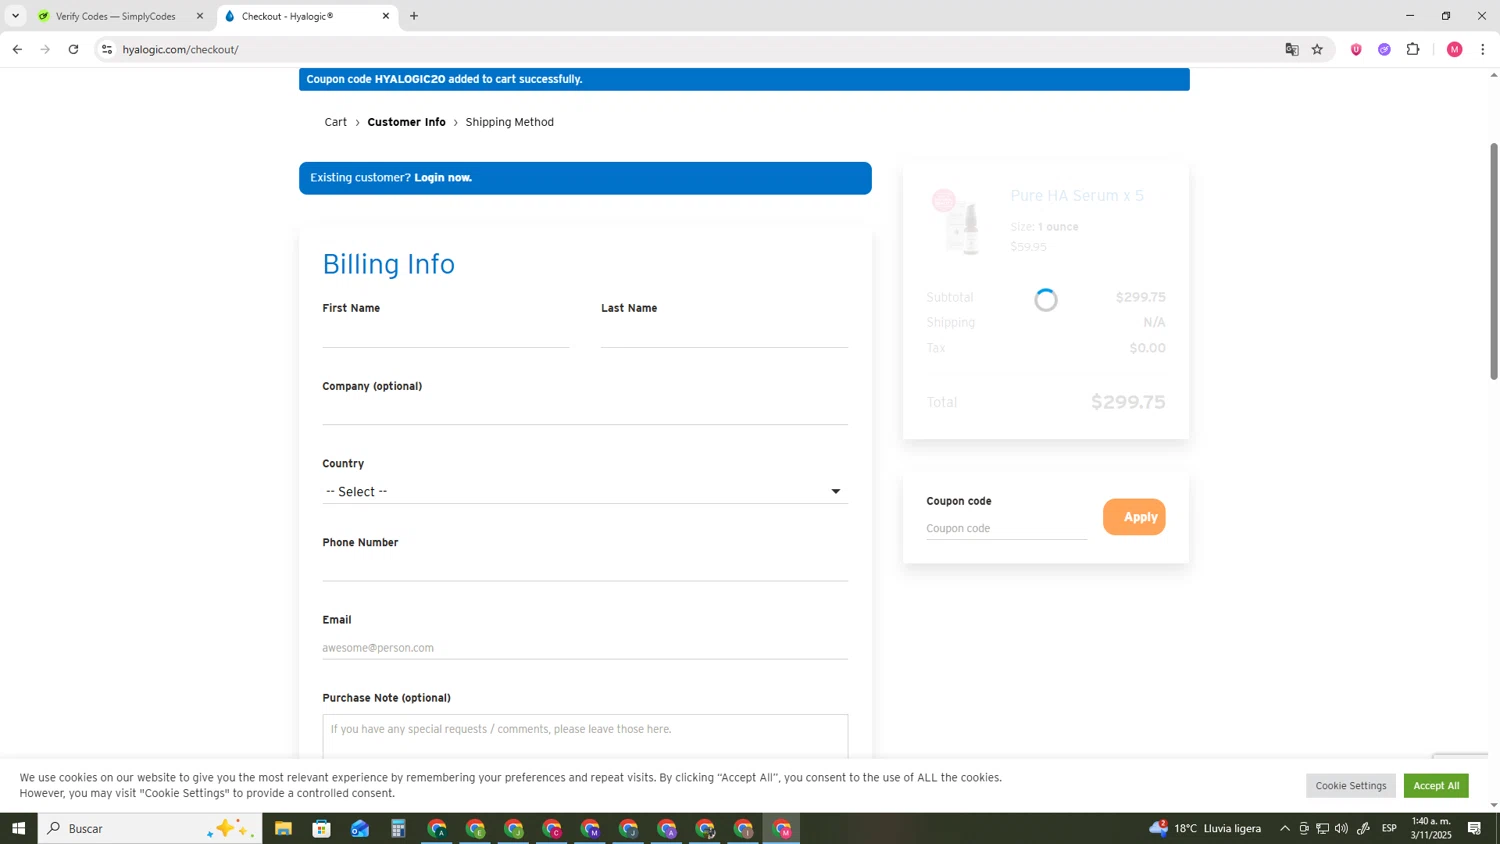Open the weather widget 18°C Lluvia ligera

pyautogui.click(x=1206, y=828)
